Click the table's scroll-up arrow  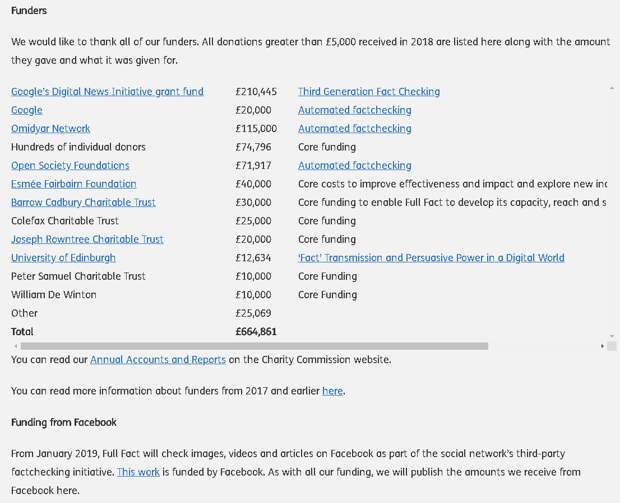(611, 88)
